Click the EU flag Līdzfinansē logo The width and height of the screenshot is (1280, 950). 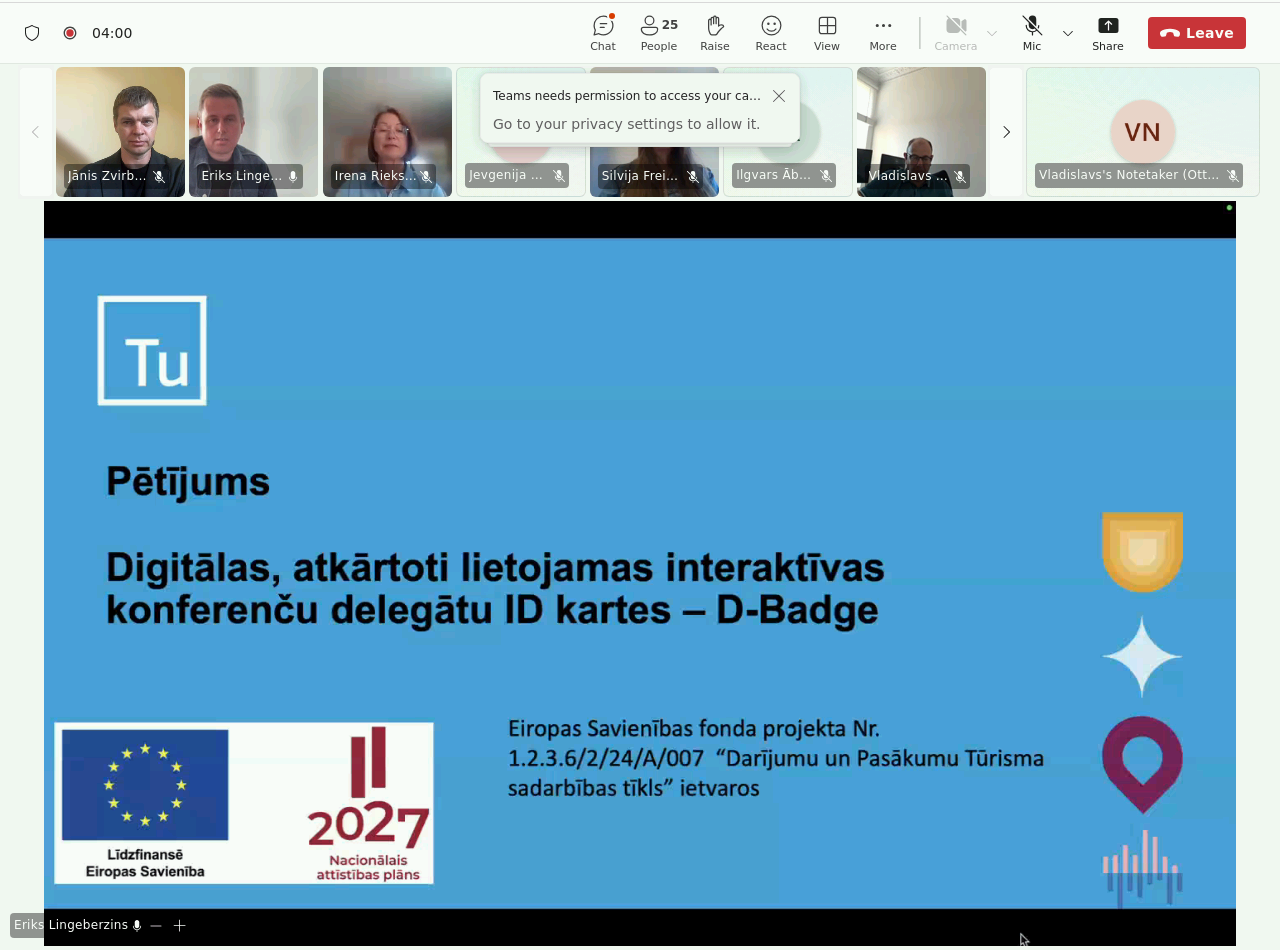click(145, 804)
